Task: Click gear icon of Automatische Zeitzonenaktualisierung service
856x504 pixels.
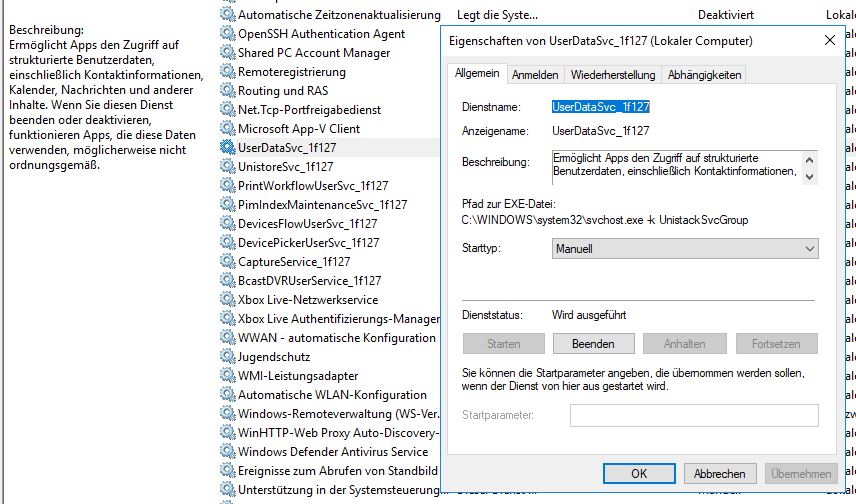Action: tap(227, 15)
